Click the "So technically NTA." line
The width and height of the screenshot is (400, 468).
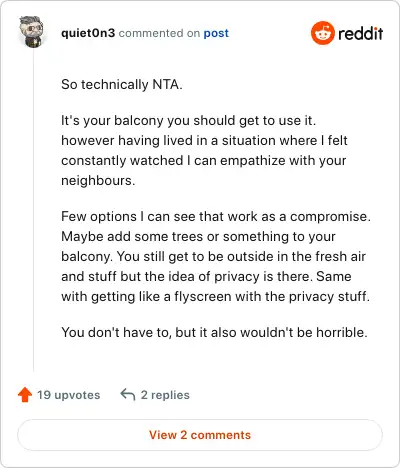tap(122, 85)
